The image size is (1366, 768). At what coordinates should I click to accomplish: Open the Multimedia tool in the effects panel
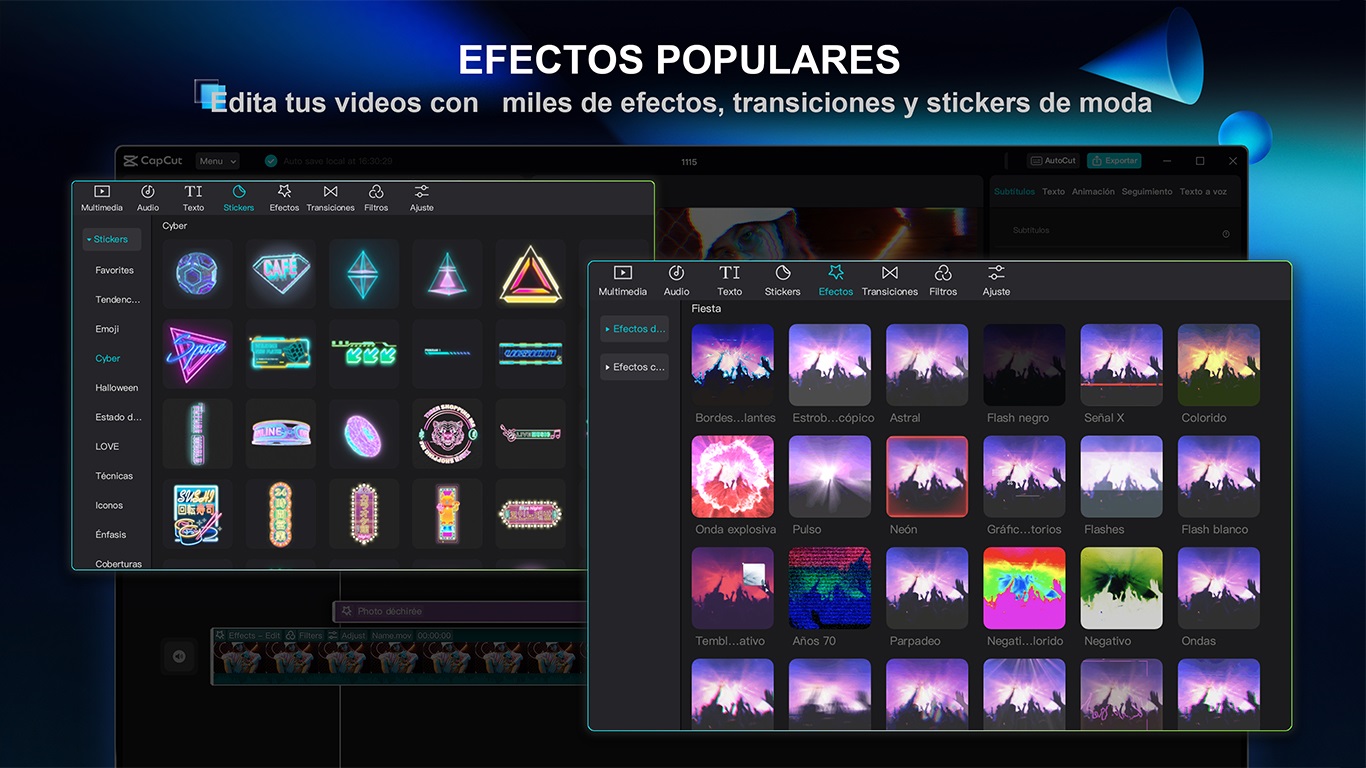[622, 279]
